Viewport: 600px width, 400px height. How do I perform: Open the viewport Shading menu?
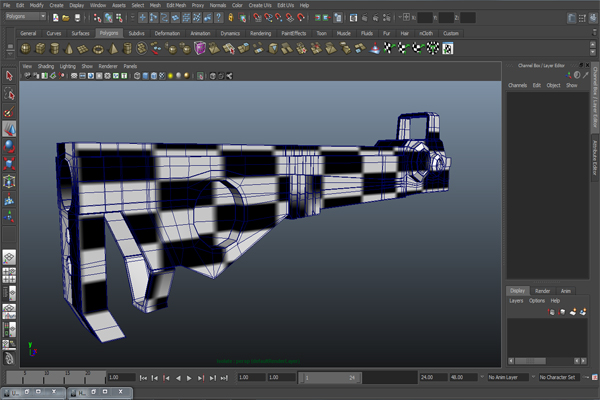click(x=46, y=66)
